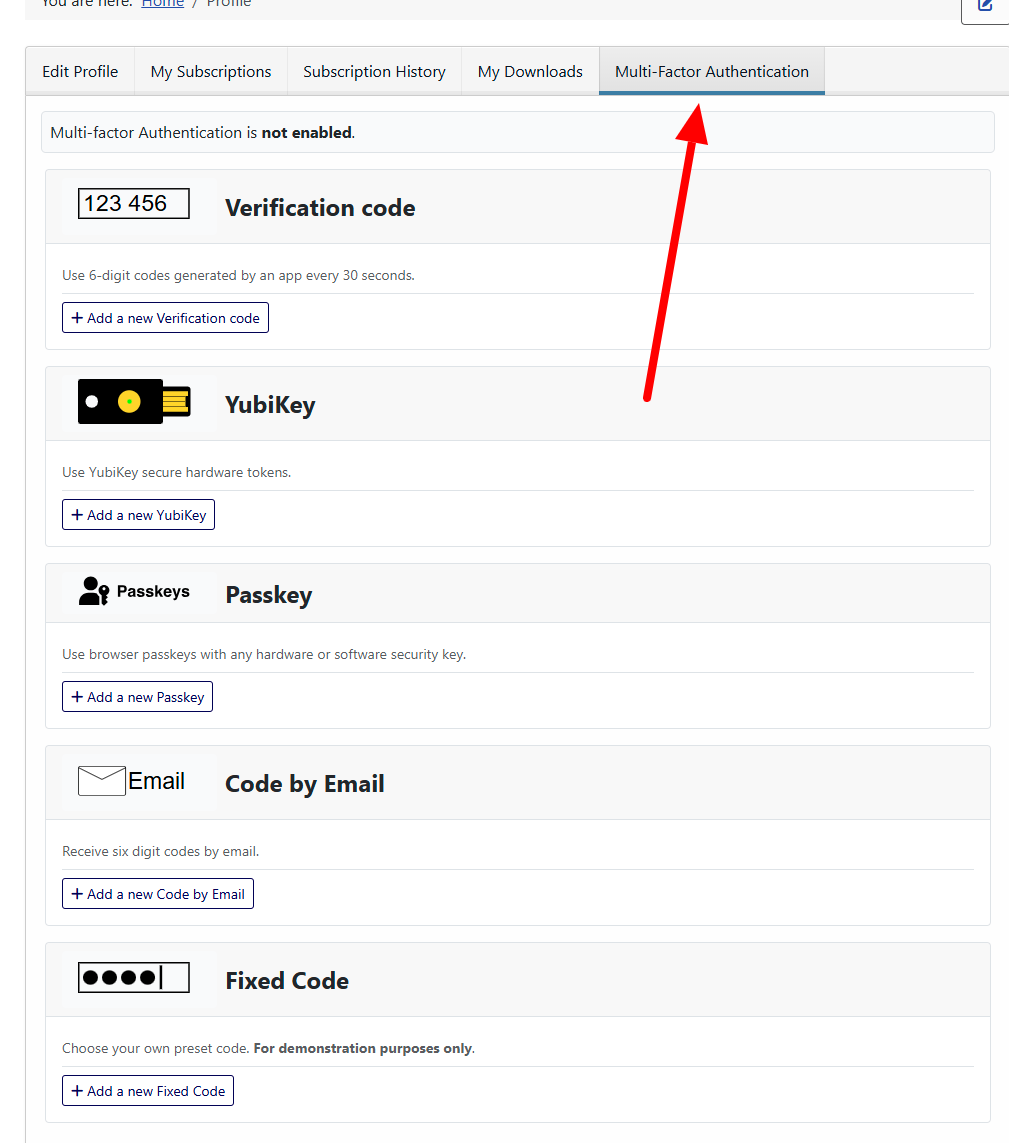Click the edit pencil icon at top right
The image size is (1009, 1143).
[x=986, y=6]
